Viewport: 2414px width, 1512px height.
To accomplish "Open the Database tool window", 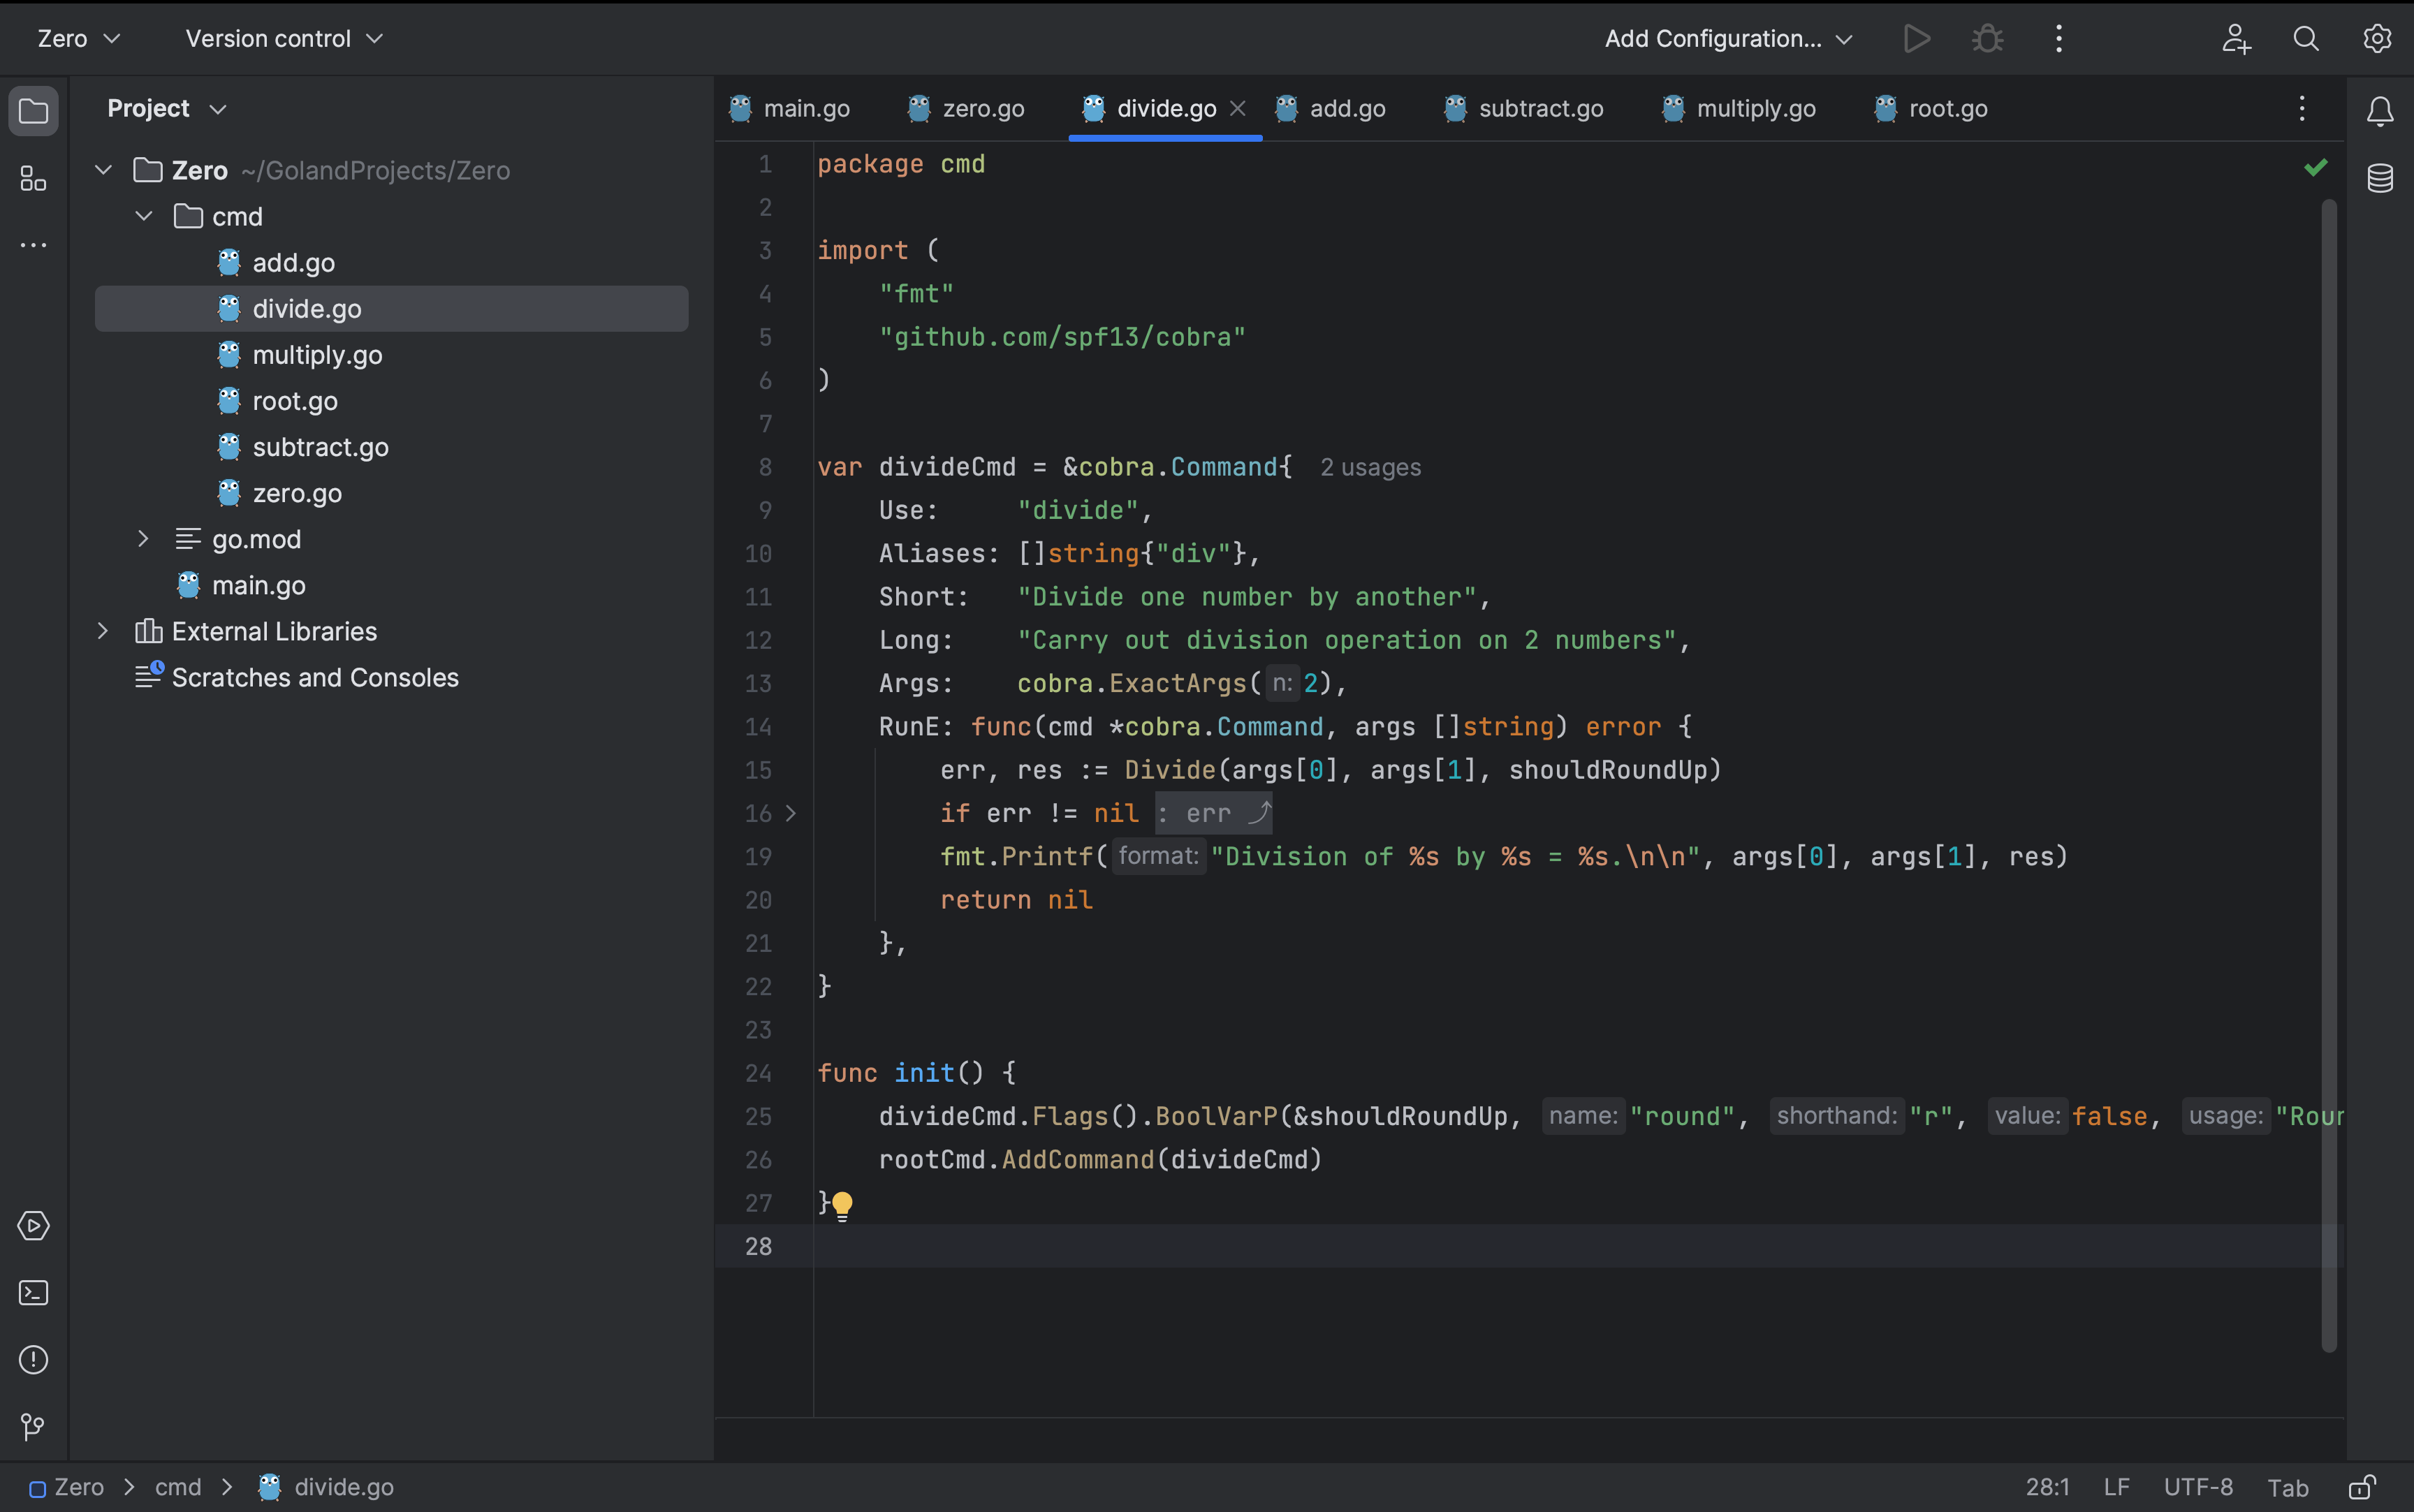I will pos(2380,178).
